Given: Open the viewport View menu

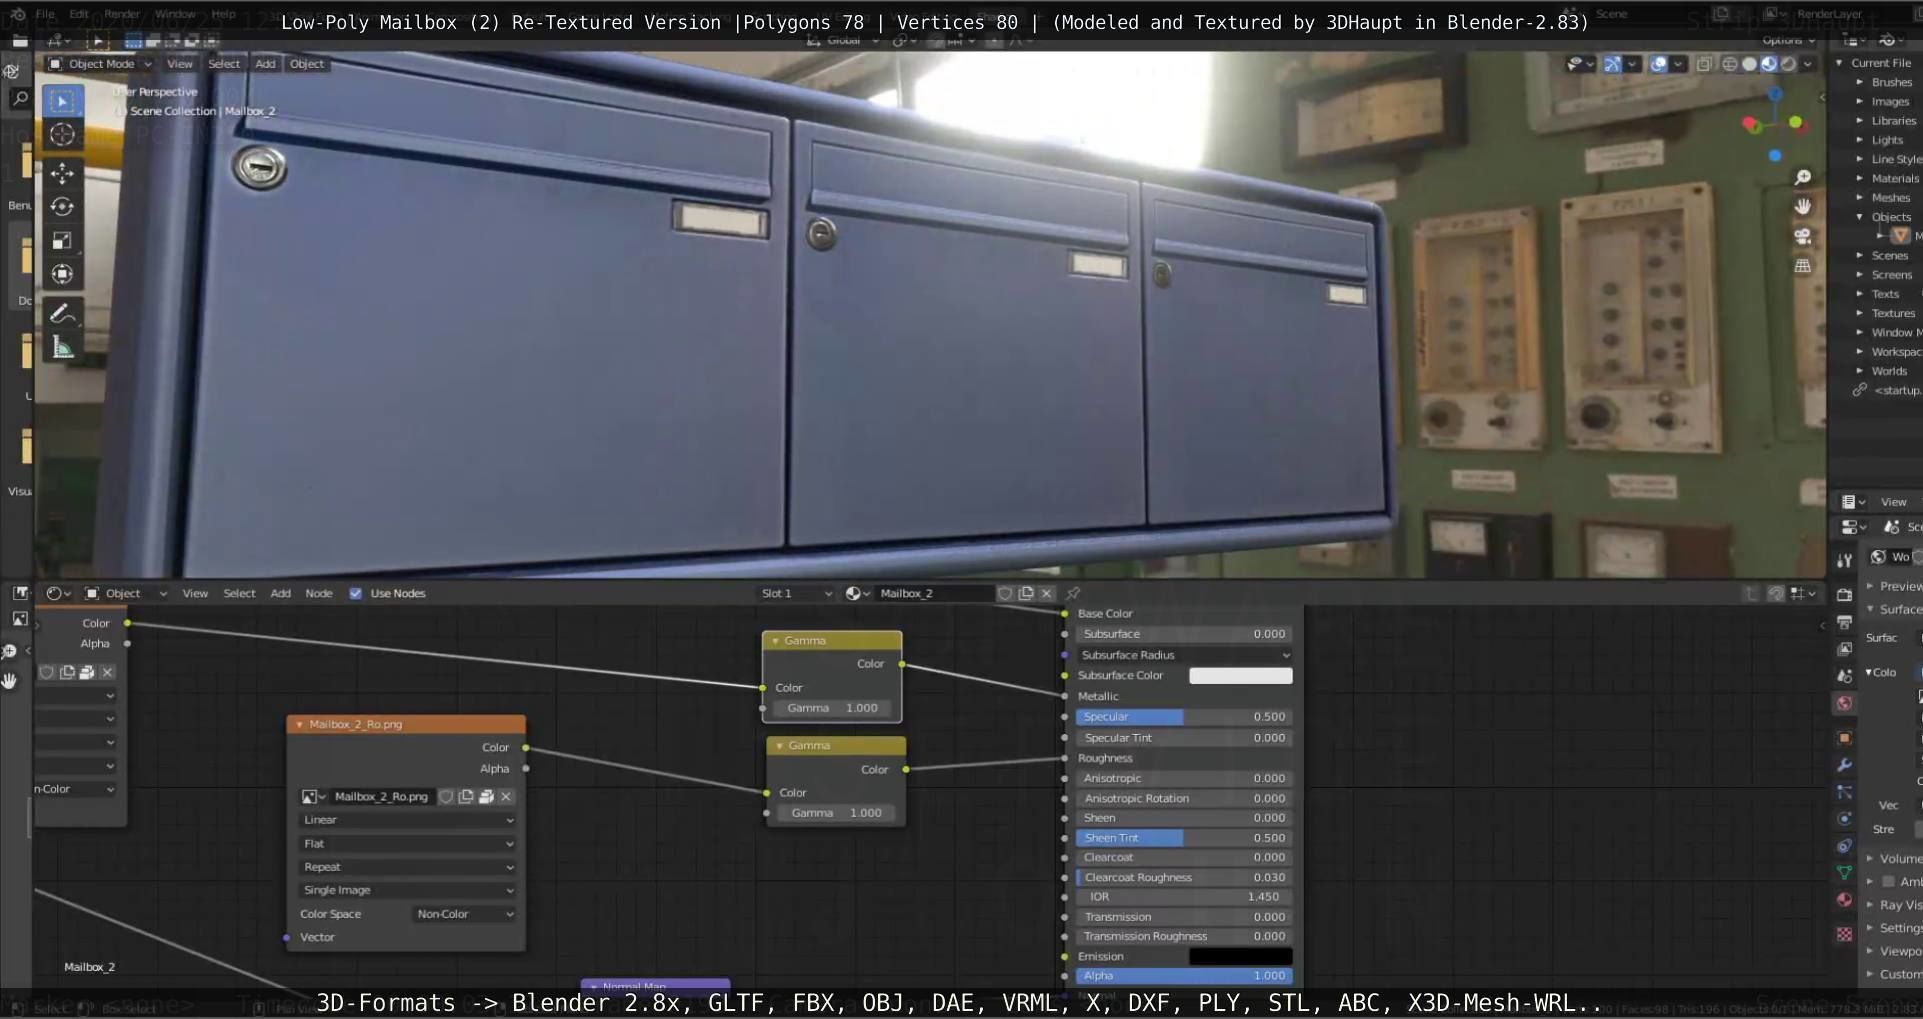Looking at the screenshot, I should [180, 64].
